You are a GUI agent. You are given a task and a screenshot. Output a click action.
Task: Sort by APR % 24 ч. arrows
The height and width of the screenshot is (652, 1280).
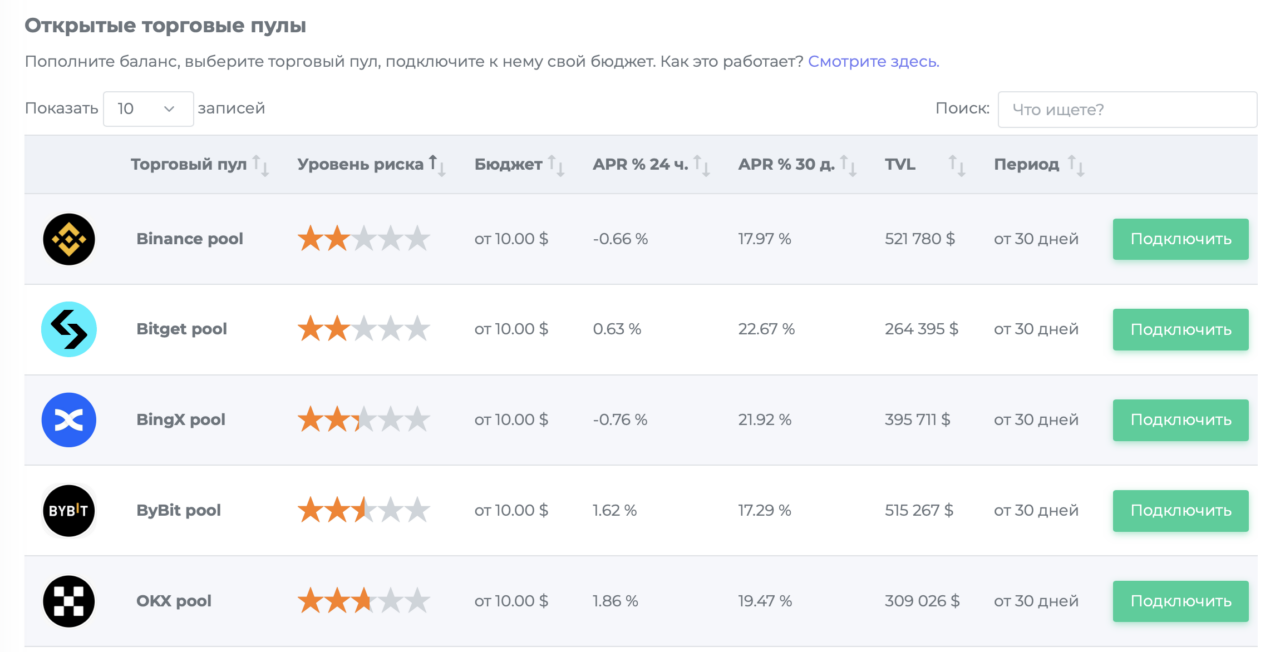click(701, 165)
